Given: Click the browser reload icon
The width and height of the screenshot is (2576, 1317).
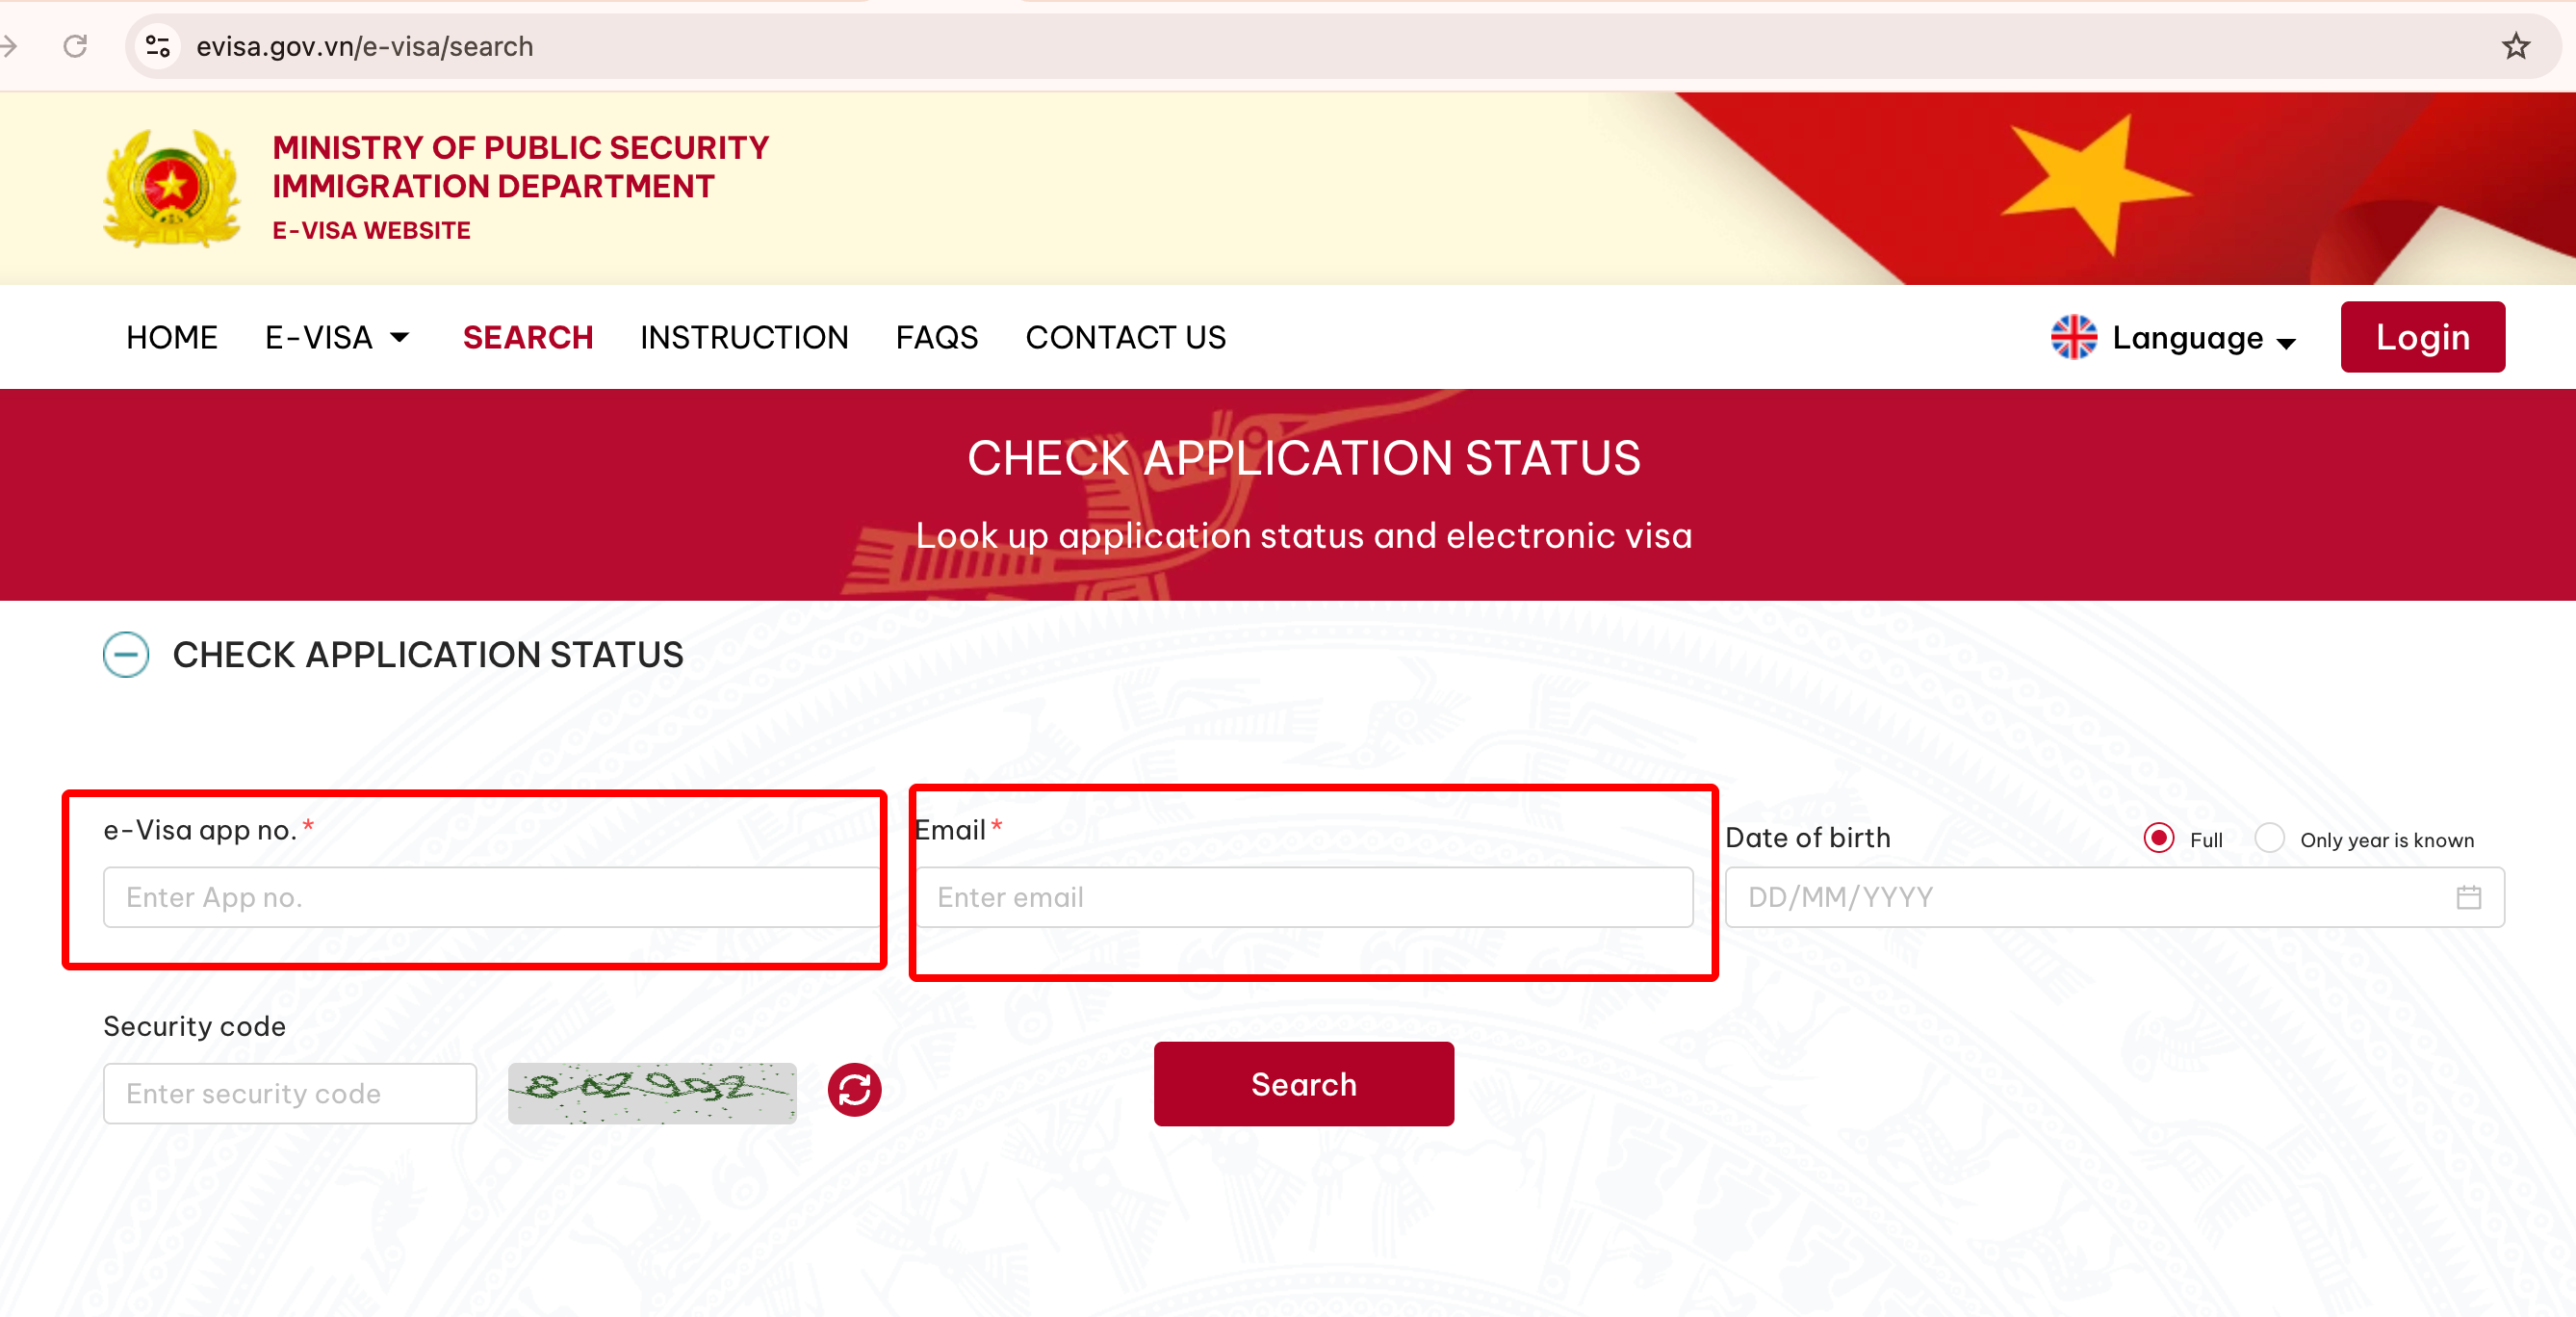Looking at the screenshot, I should pyautogui.click(x=75, y=46).
